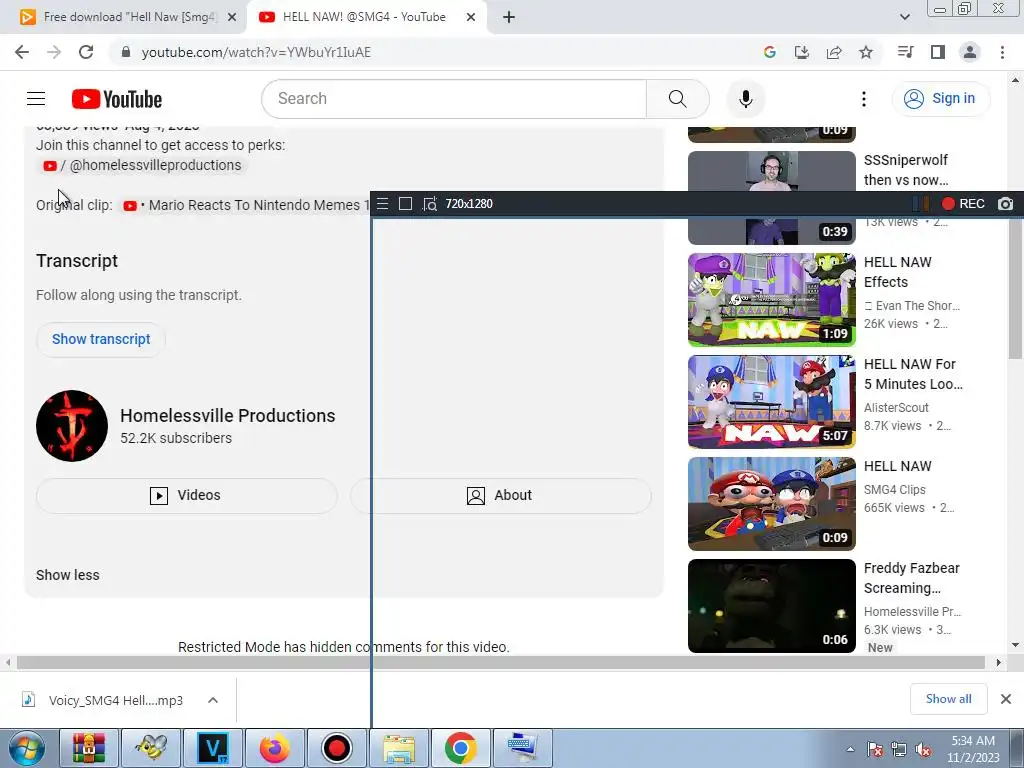Open Freddy Fazbear Screaming thumbnail
This screenshot has height=768, width=1024.
coord(771,605)
